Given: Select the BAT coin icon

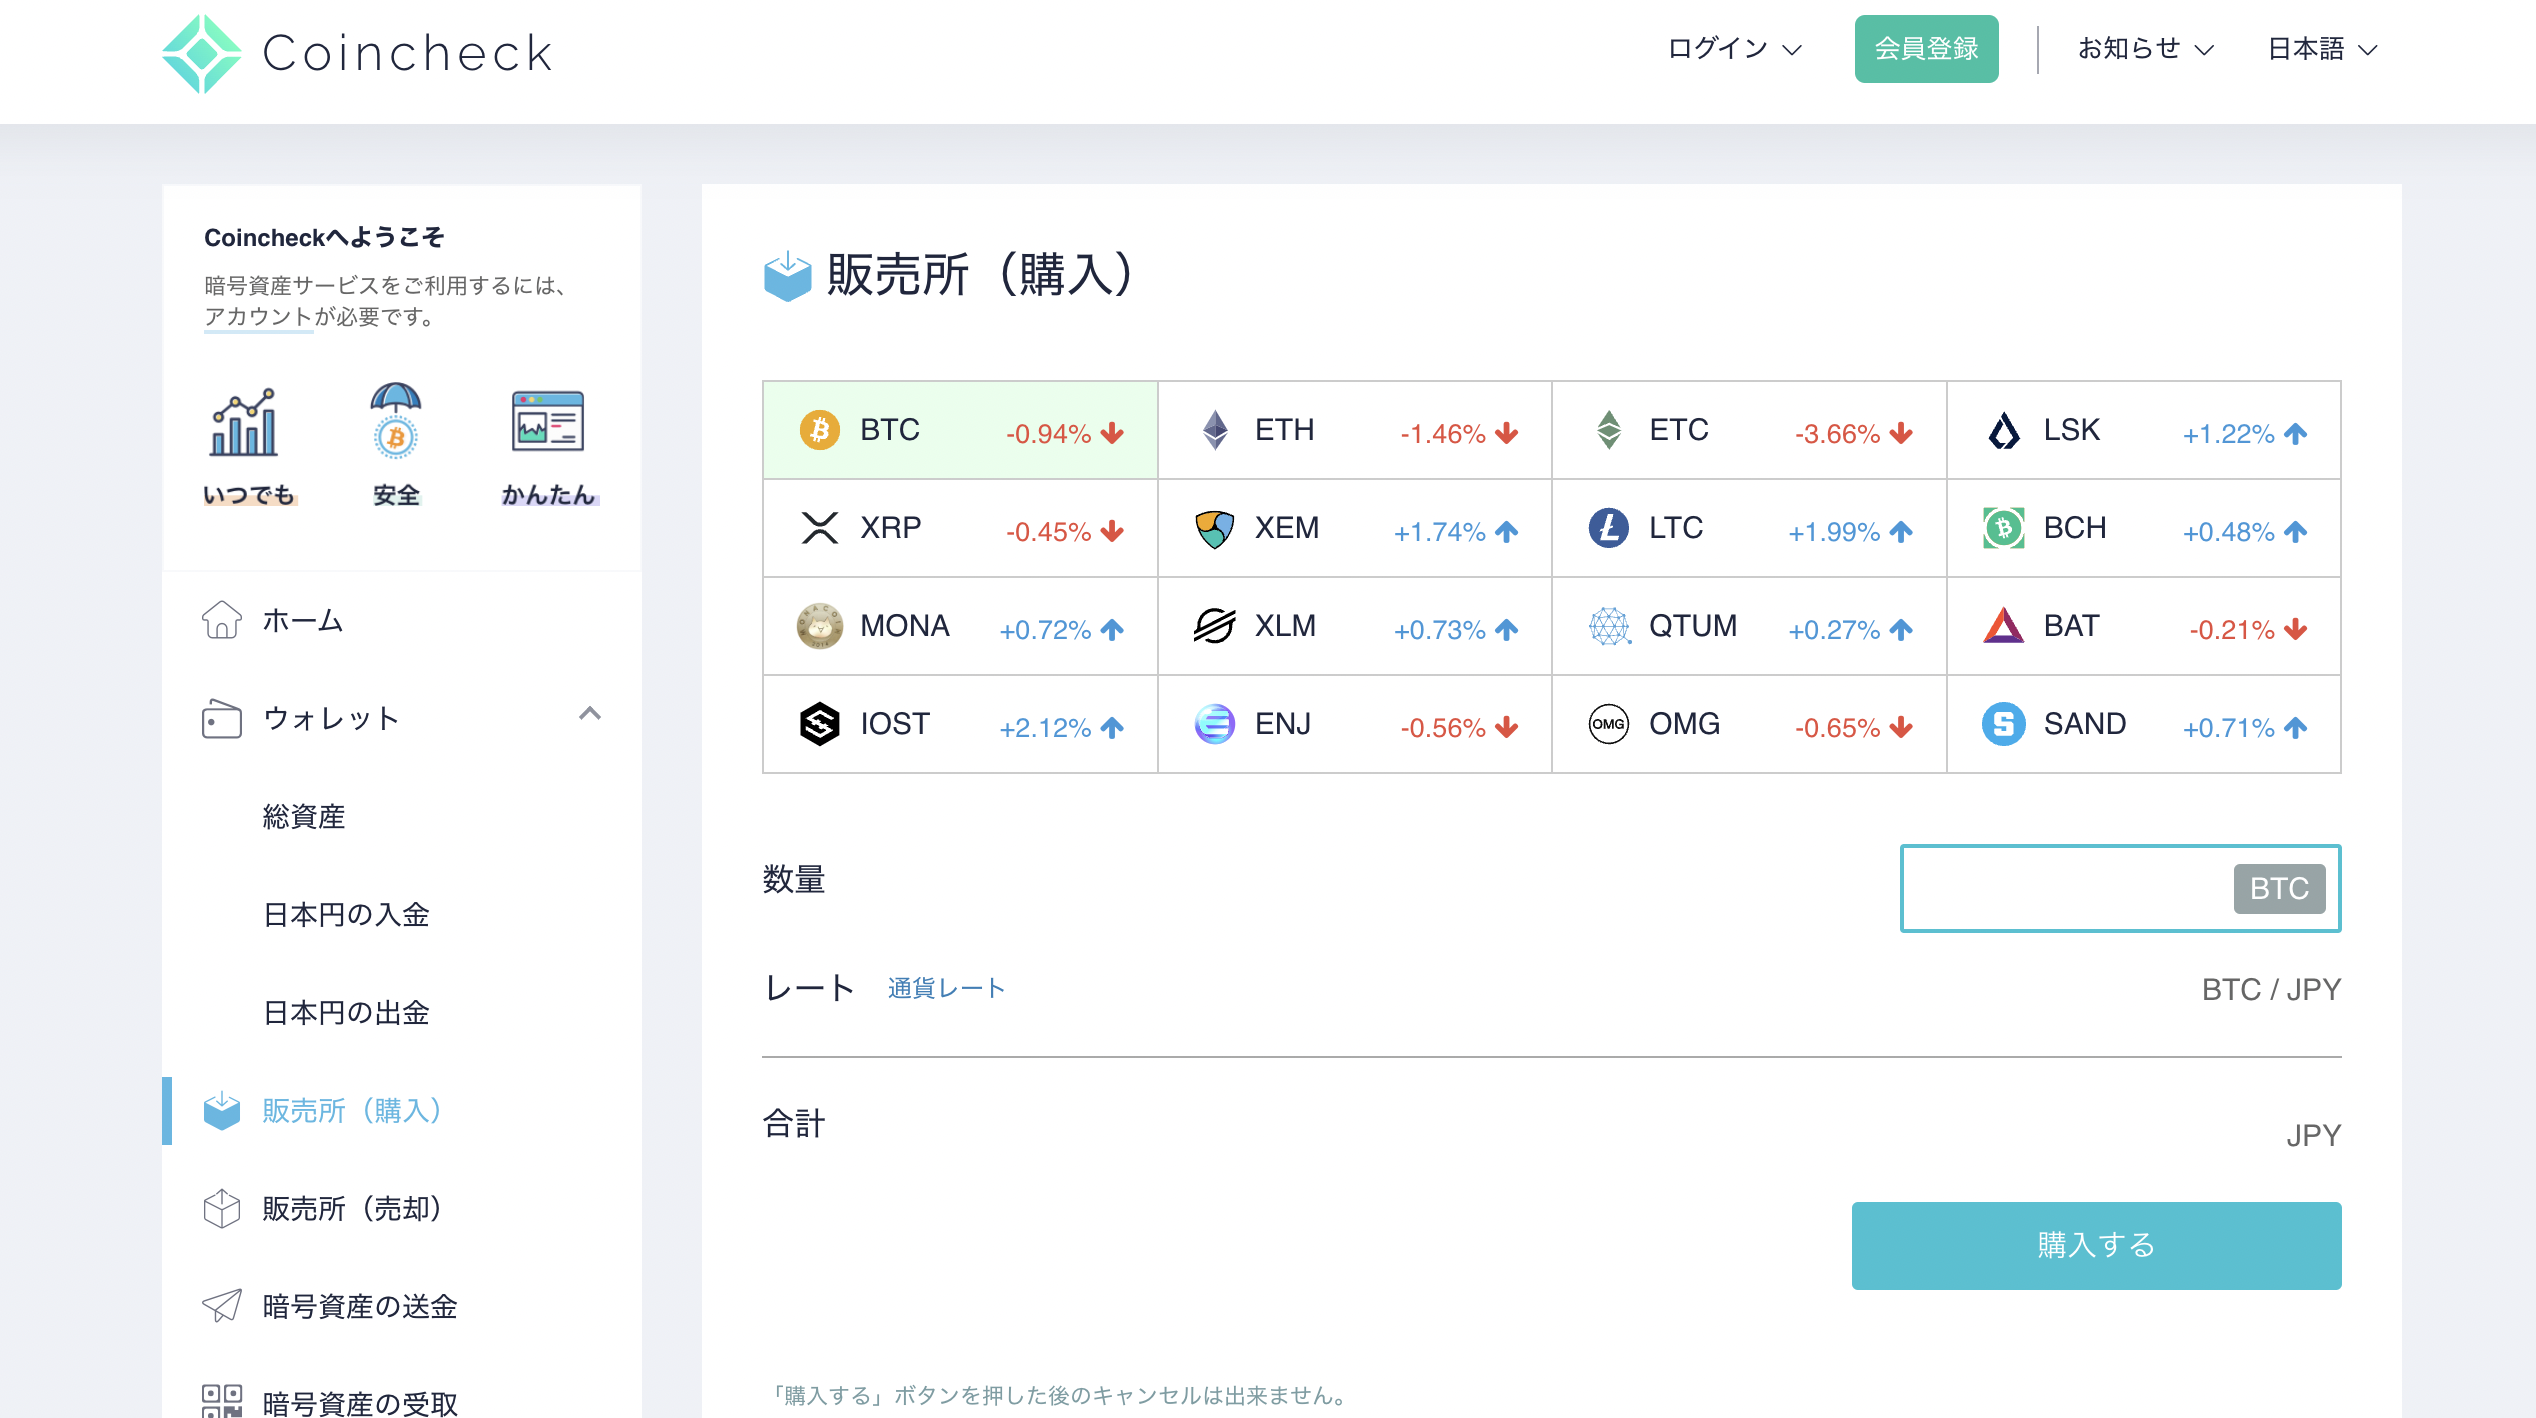Looking at the screenshot, I should click(x=2003, y=626).
